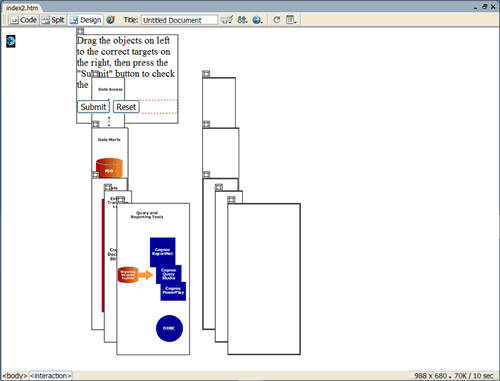The image size is (500, 381).
Task: Select the Cognos PowerPlay blue box
Action: click(173, 291)
